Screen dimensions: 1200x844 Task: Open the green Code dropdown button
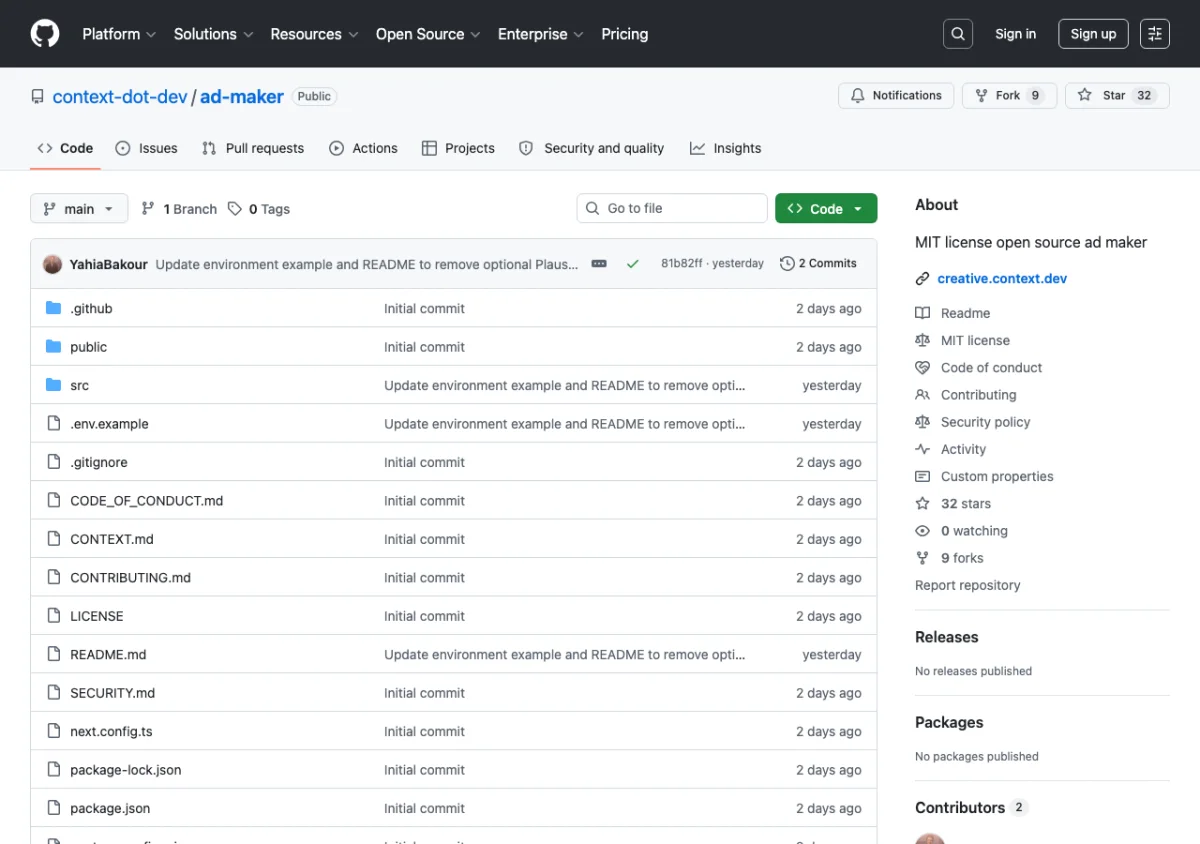826,208
